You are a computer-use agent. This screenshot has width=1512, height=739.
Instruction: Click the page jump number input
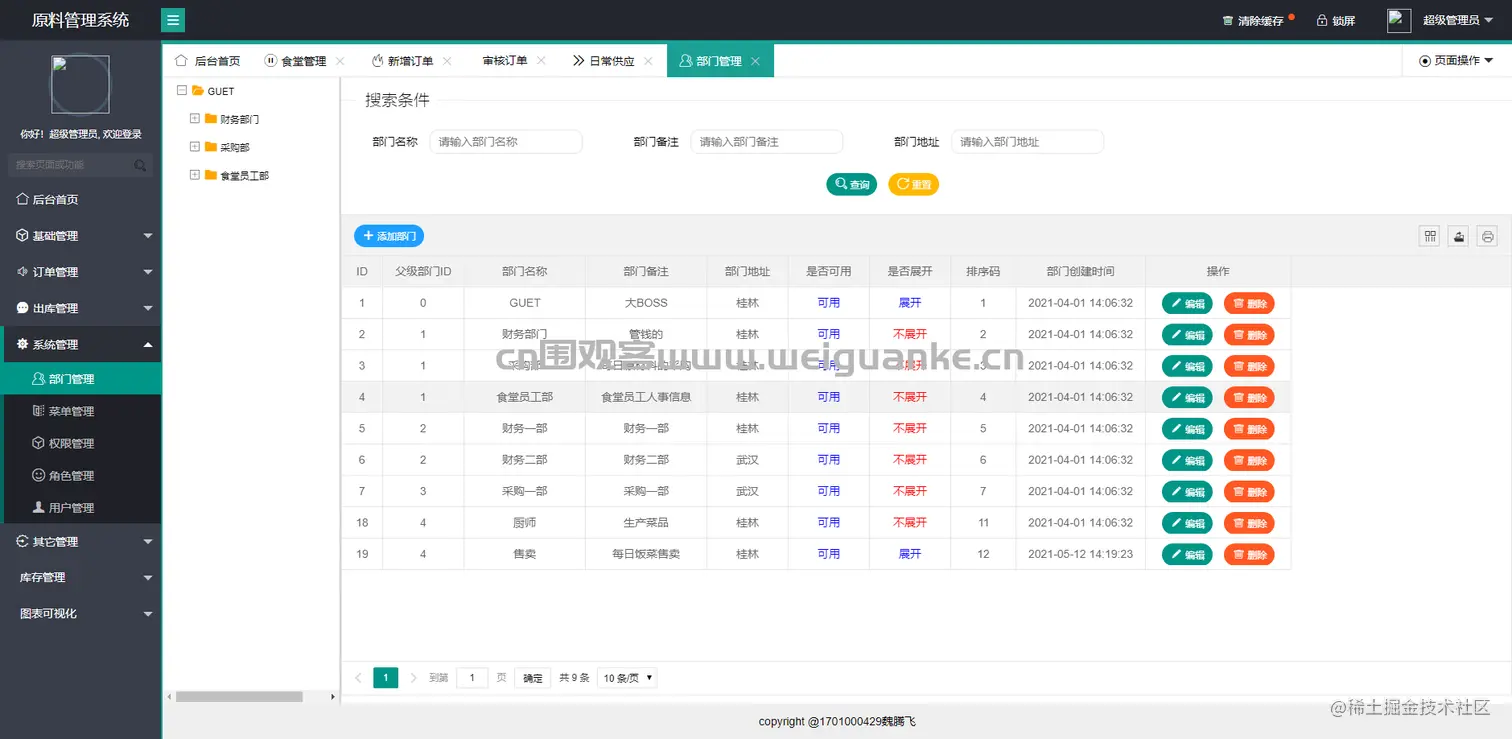(x=472, y=678)
